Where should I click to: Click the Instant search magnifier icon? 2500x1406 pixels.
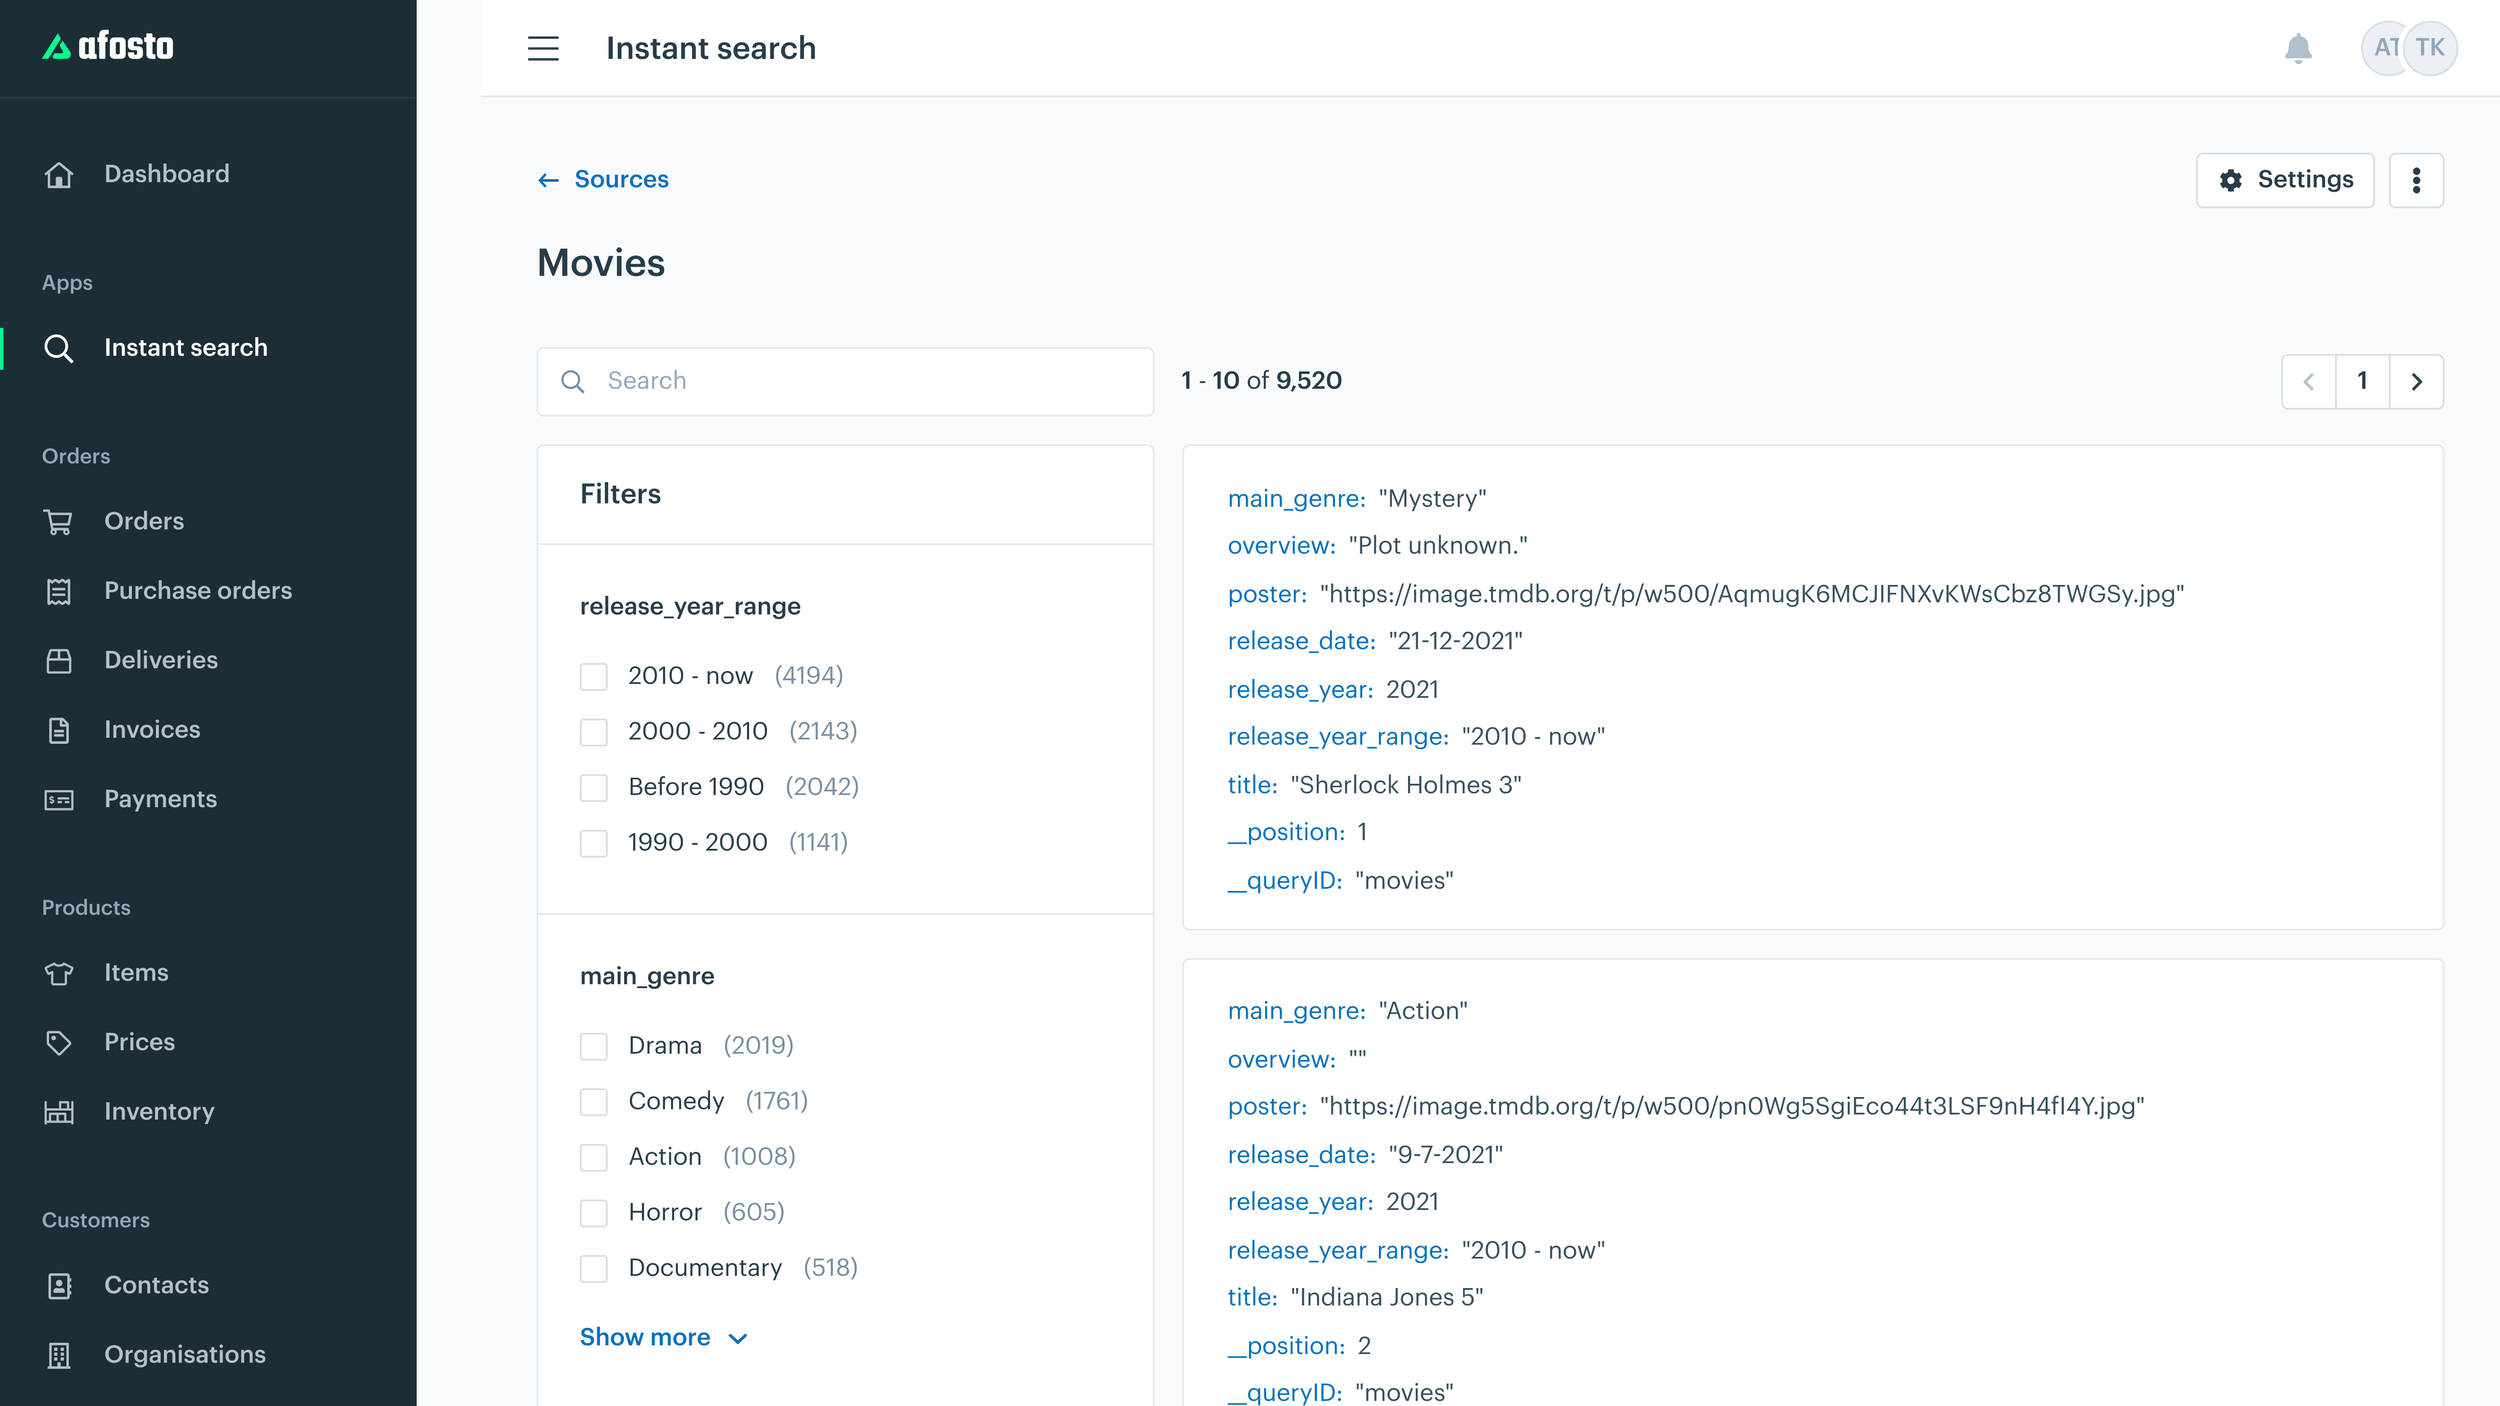tap(59, 348)
